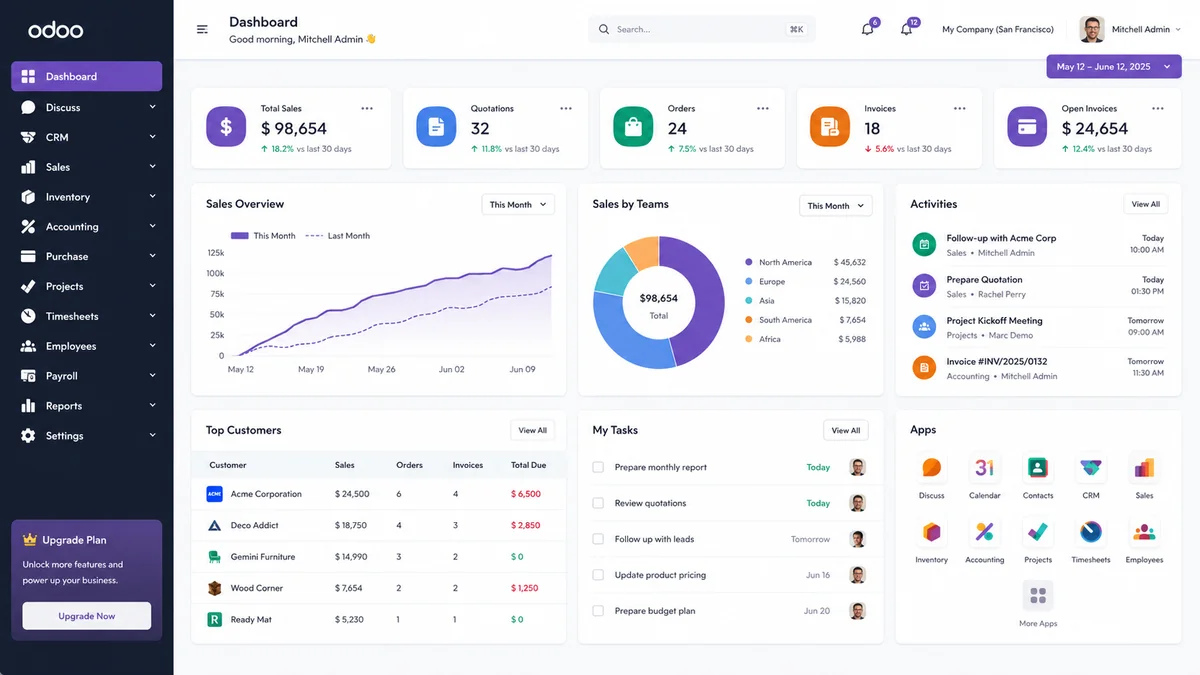
Task: Open the Invoice #INV/2025/0132 activity
Action: (x=1038, y=368)
